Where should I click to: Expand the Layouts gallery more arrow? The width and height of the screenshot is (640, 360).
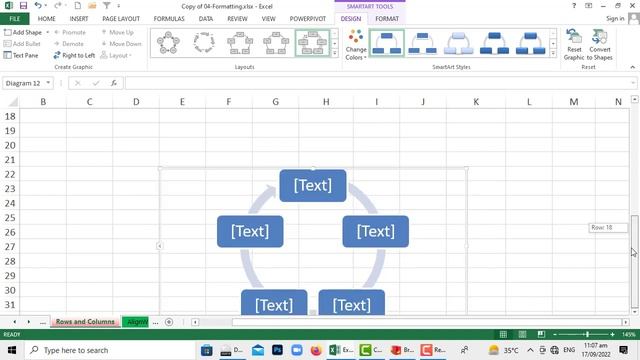click(x=335, y=53)
